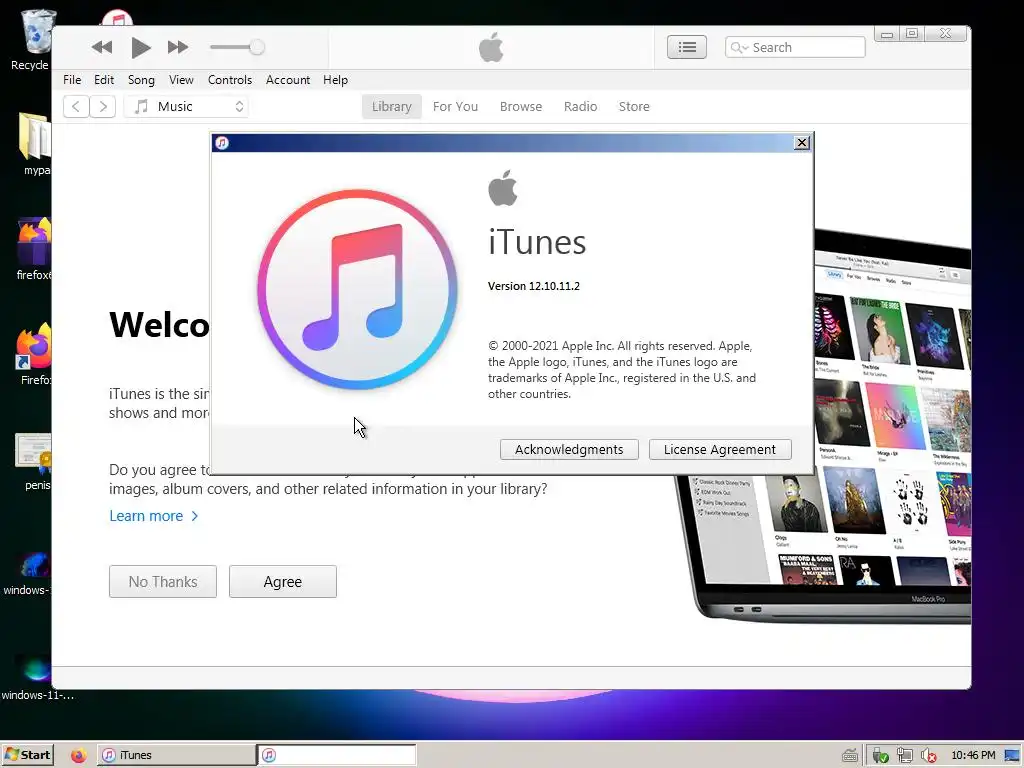Select the mypa folder desktop icon
The width and height of the screenshot is (1024, 768).
click(x=36, y=144)
